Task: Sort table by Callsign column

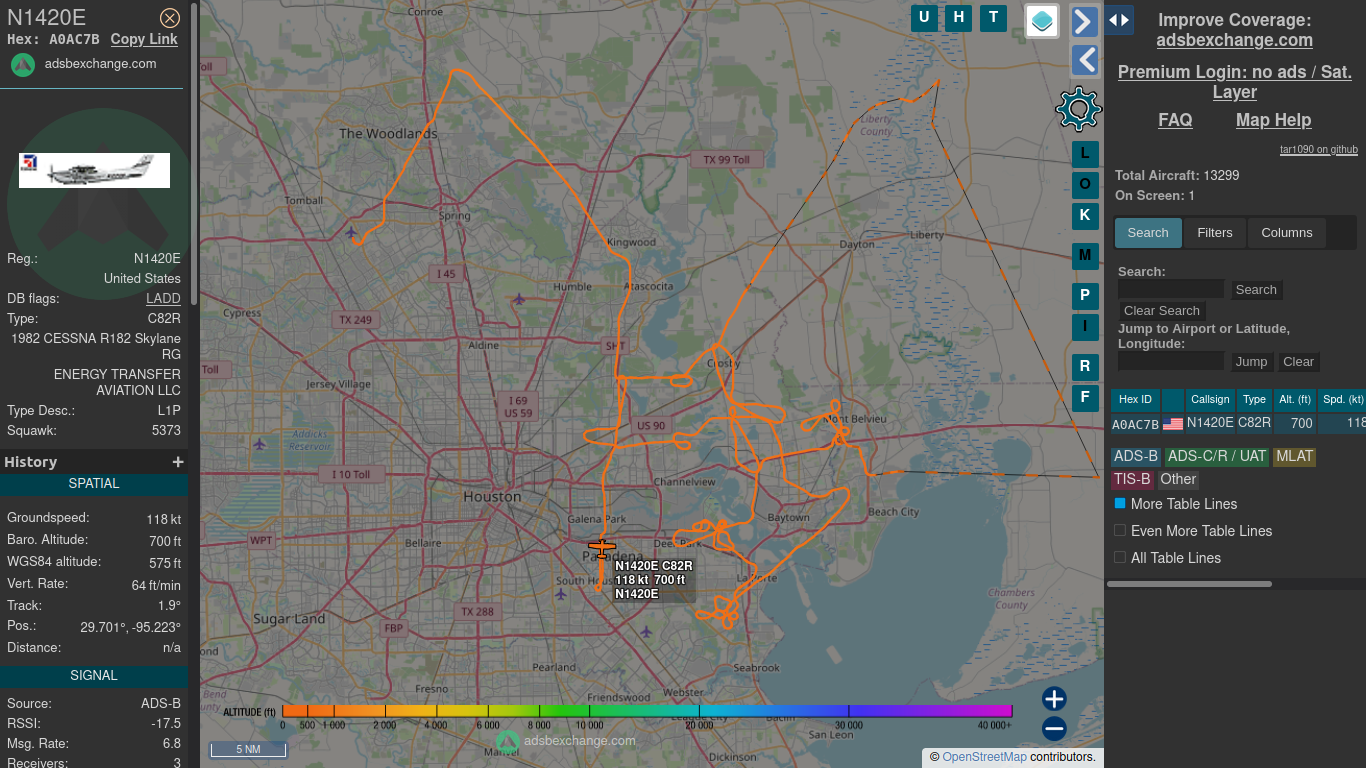Action: tap(1210, 400)
